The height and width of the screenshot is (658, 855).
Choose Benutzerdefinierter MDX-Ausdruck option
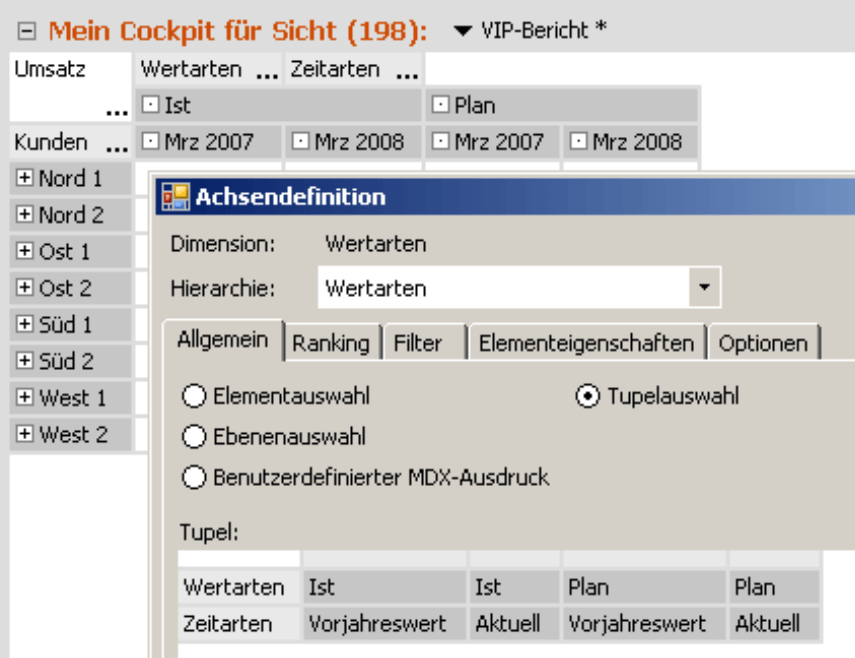pos(194,478)
